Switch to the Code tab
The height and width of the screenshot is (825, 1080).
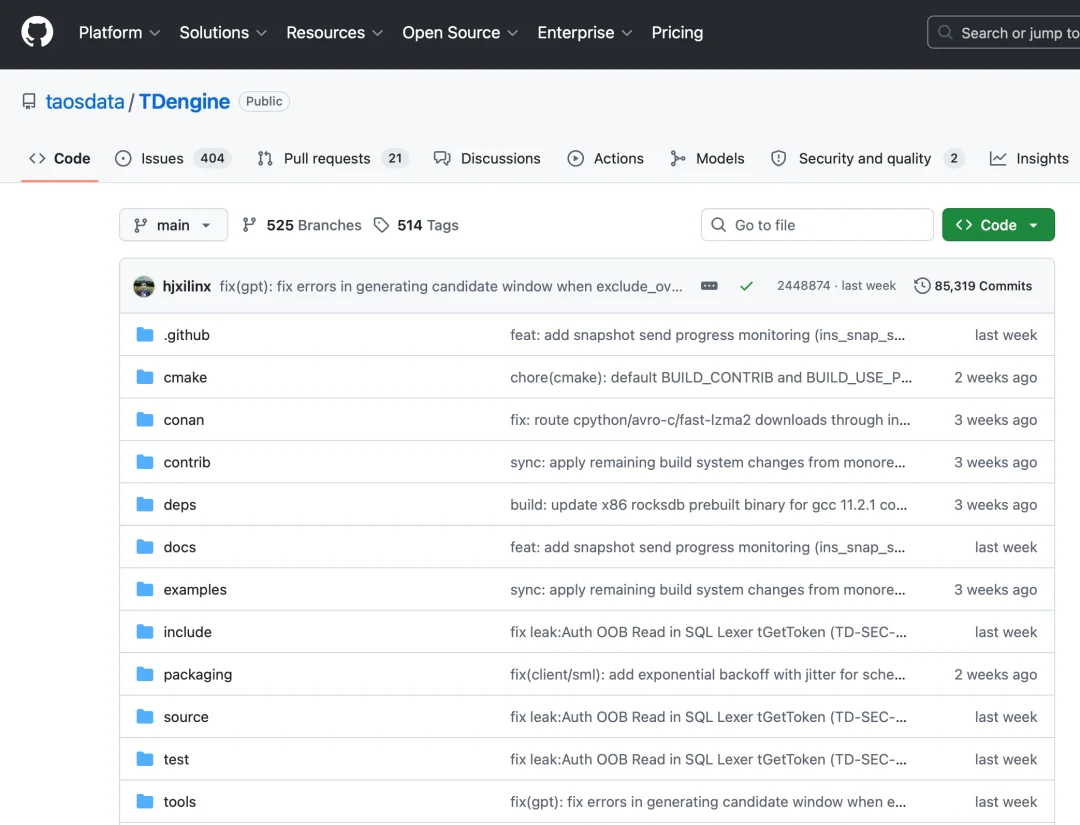tap(59, 158)
